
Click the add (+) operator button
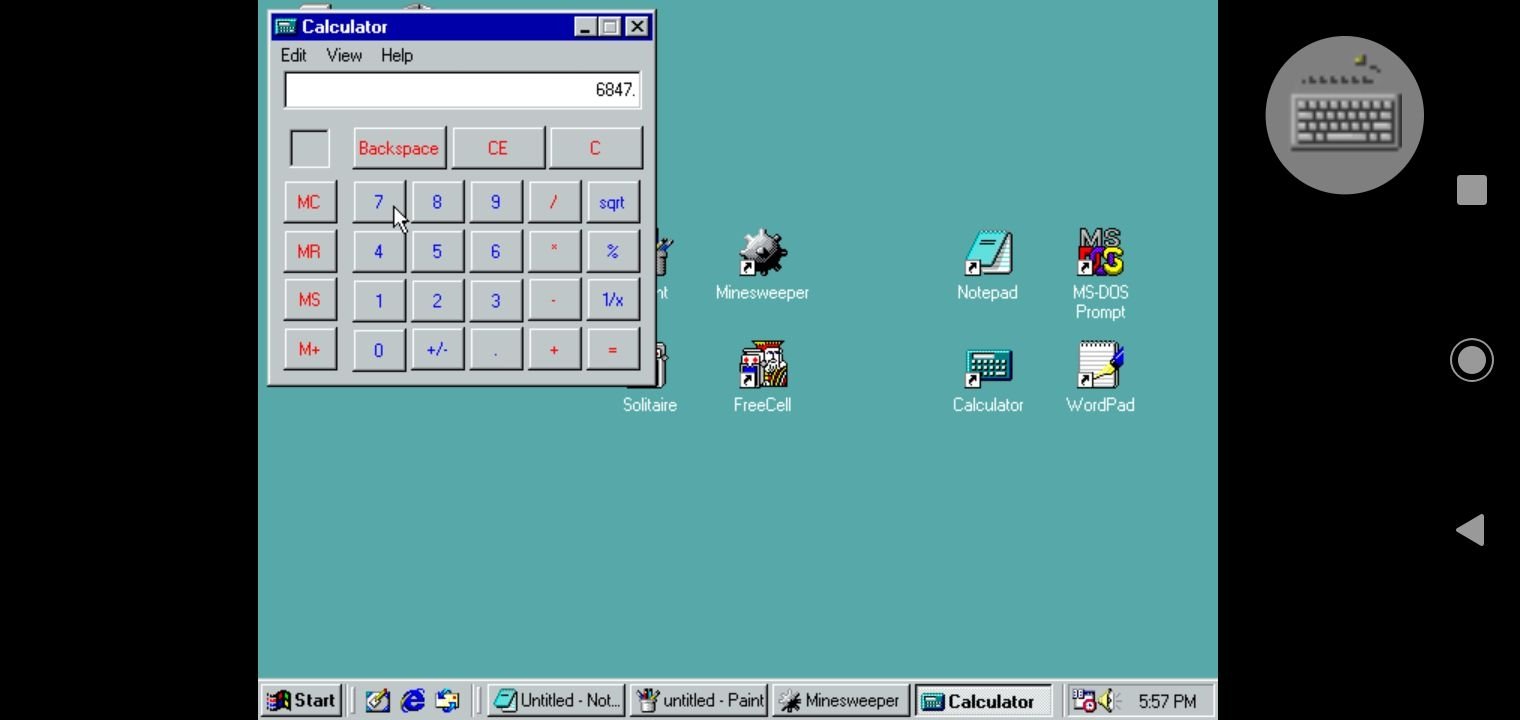click(554, 349)
